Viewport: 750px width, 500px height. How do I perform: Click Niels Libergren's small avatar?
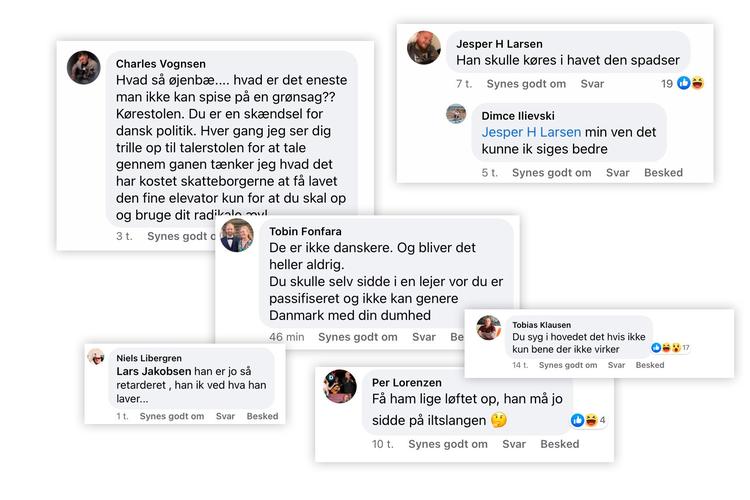pyautogui.click(x=97, y=357)
